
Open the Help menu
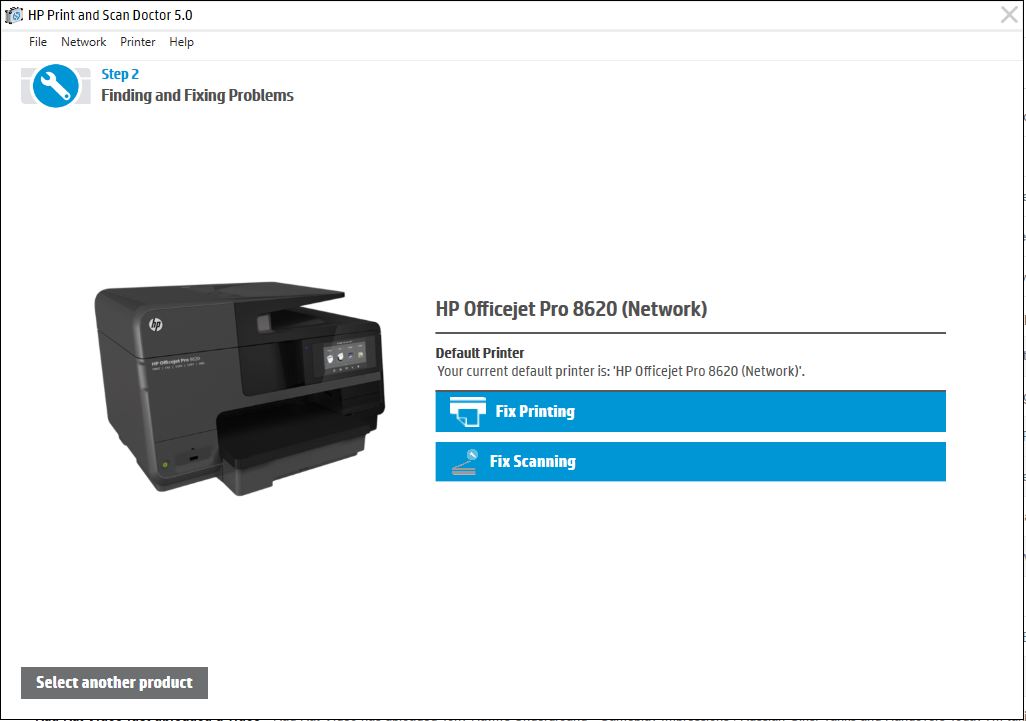tap(181, 41)
